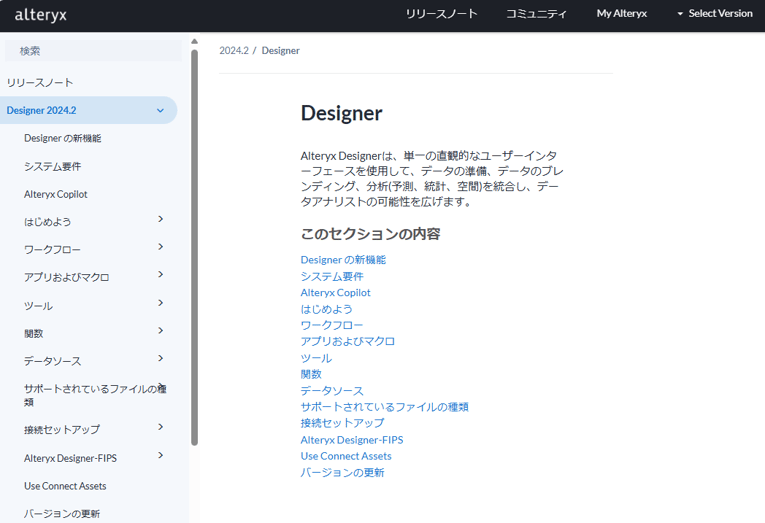Follow the Alteryx Copilot content link

click(336, 293)
